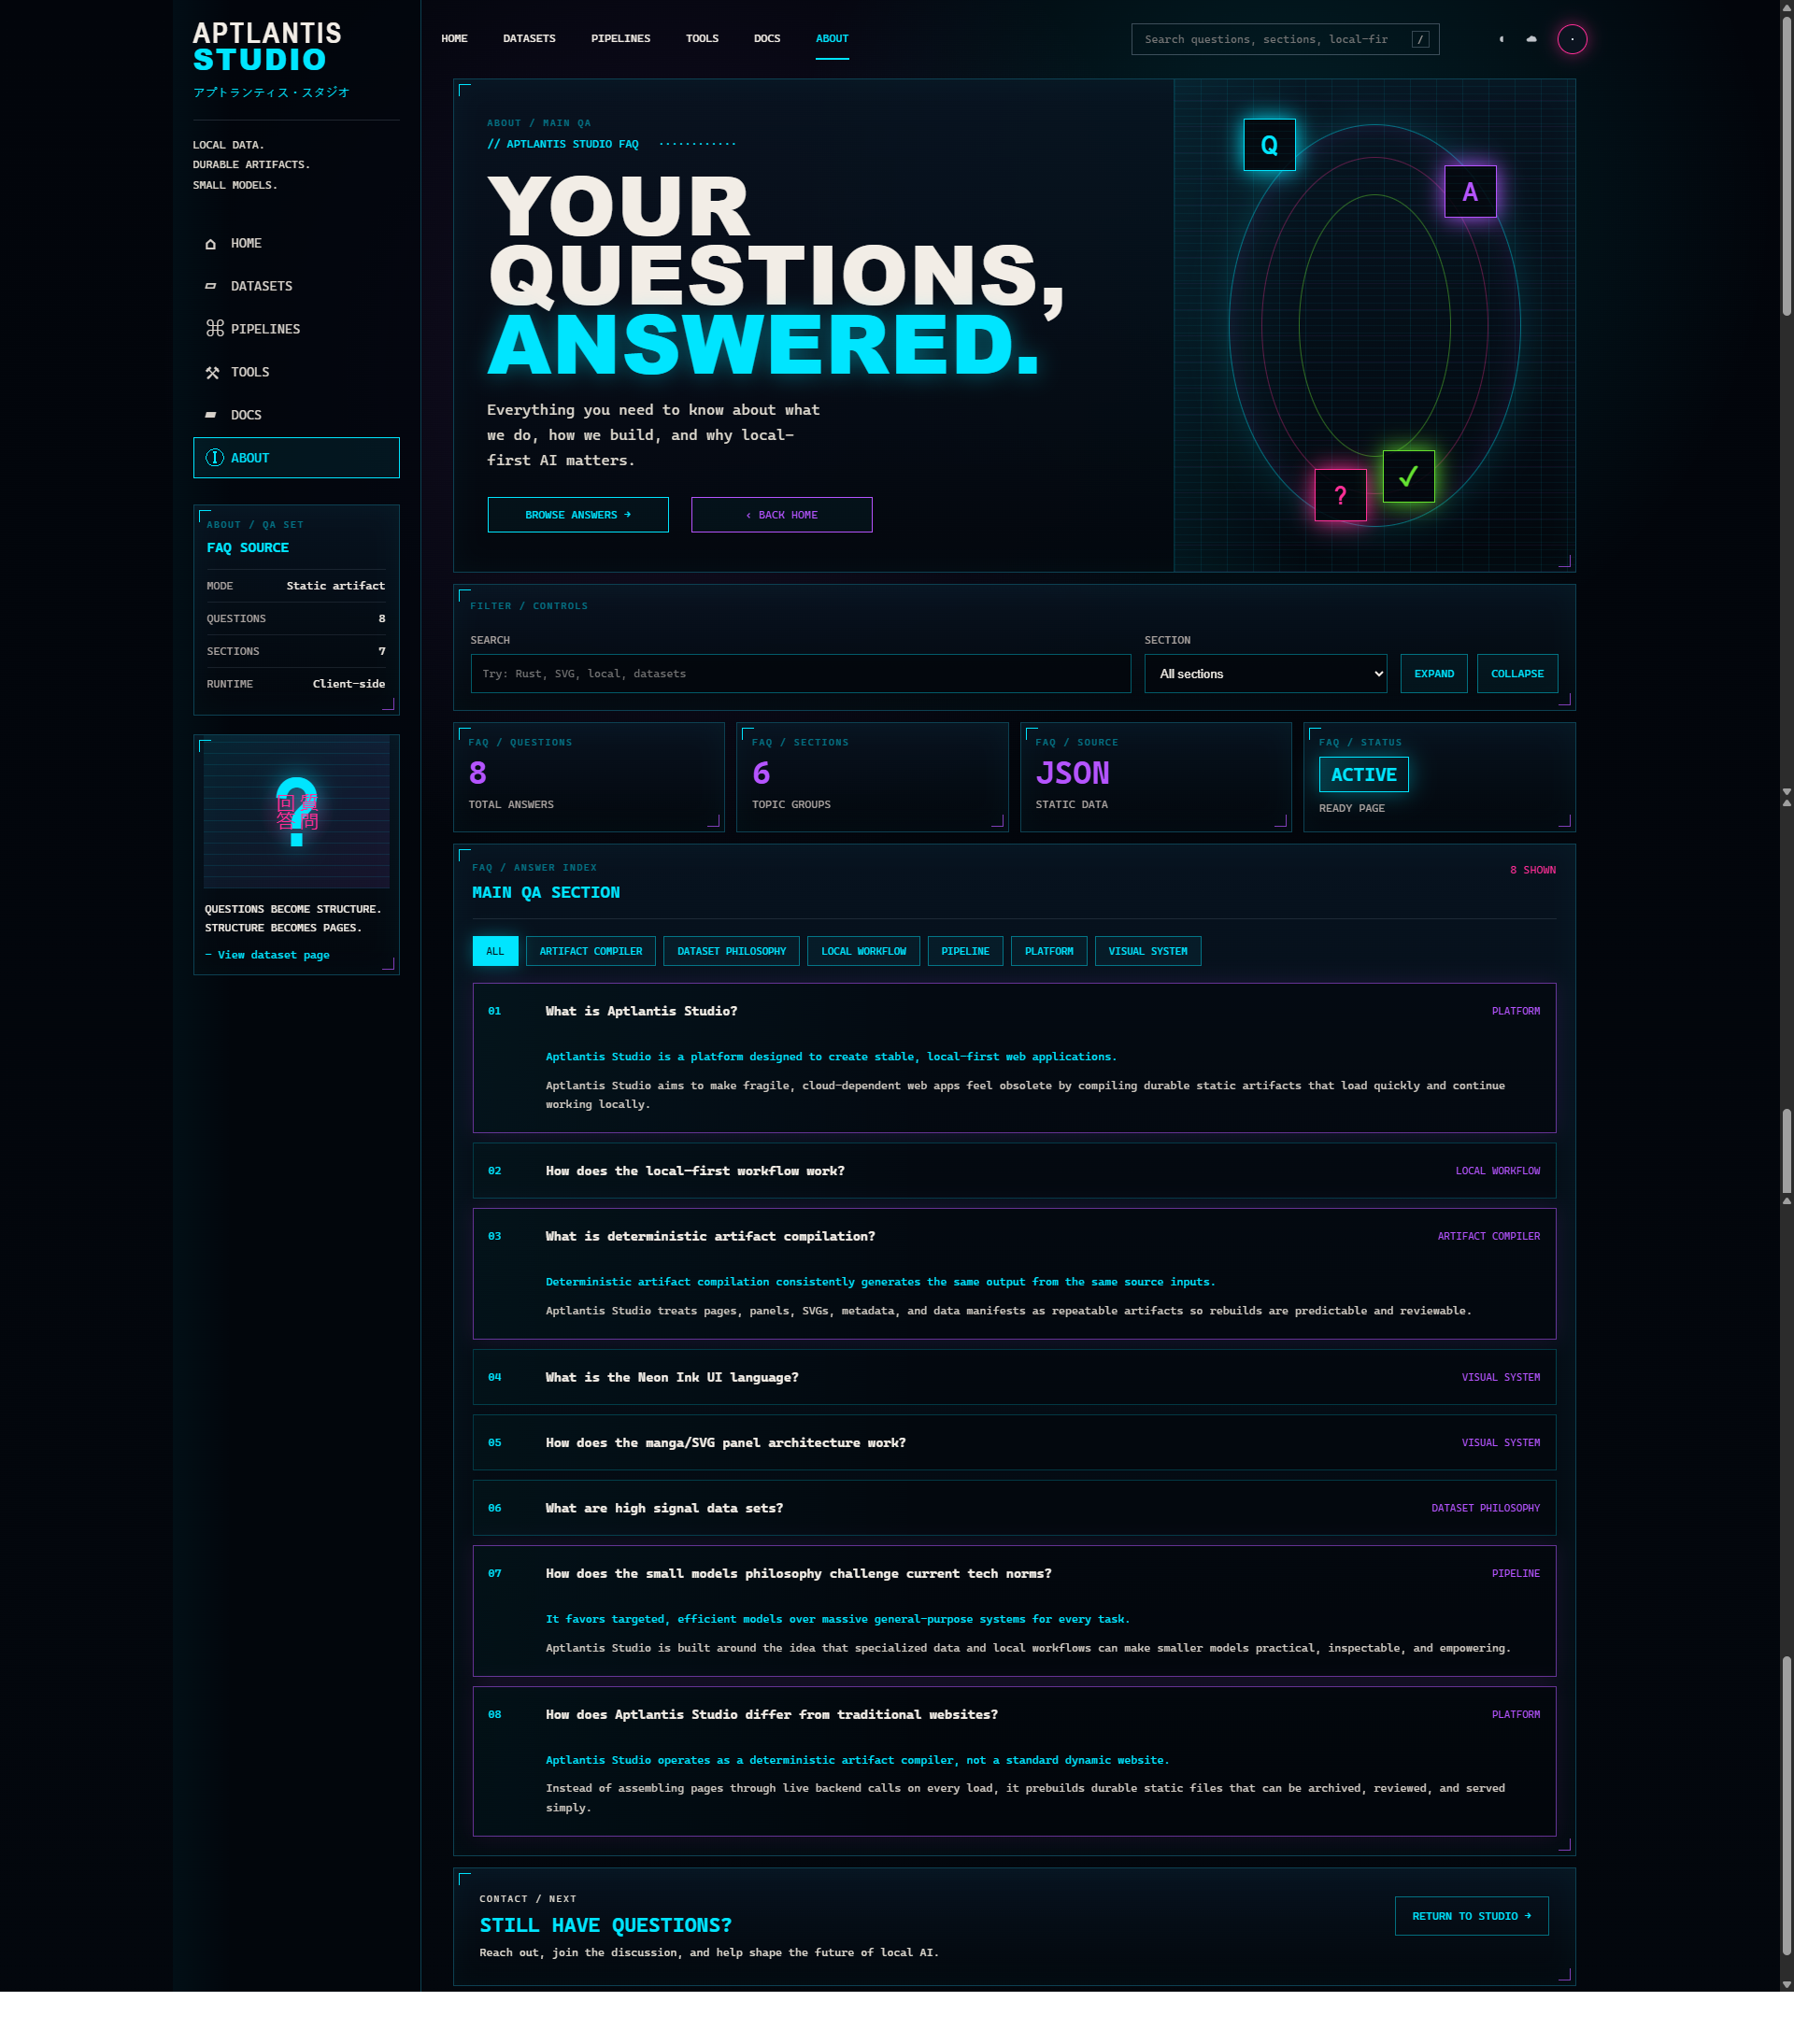Click the ACTIVE status badge
The image size is (1794, 2044).
coord(1363,775)
